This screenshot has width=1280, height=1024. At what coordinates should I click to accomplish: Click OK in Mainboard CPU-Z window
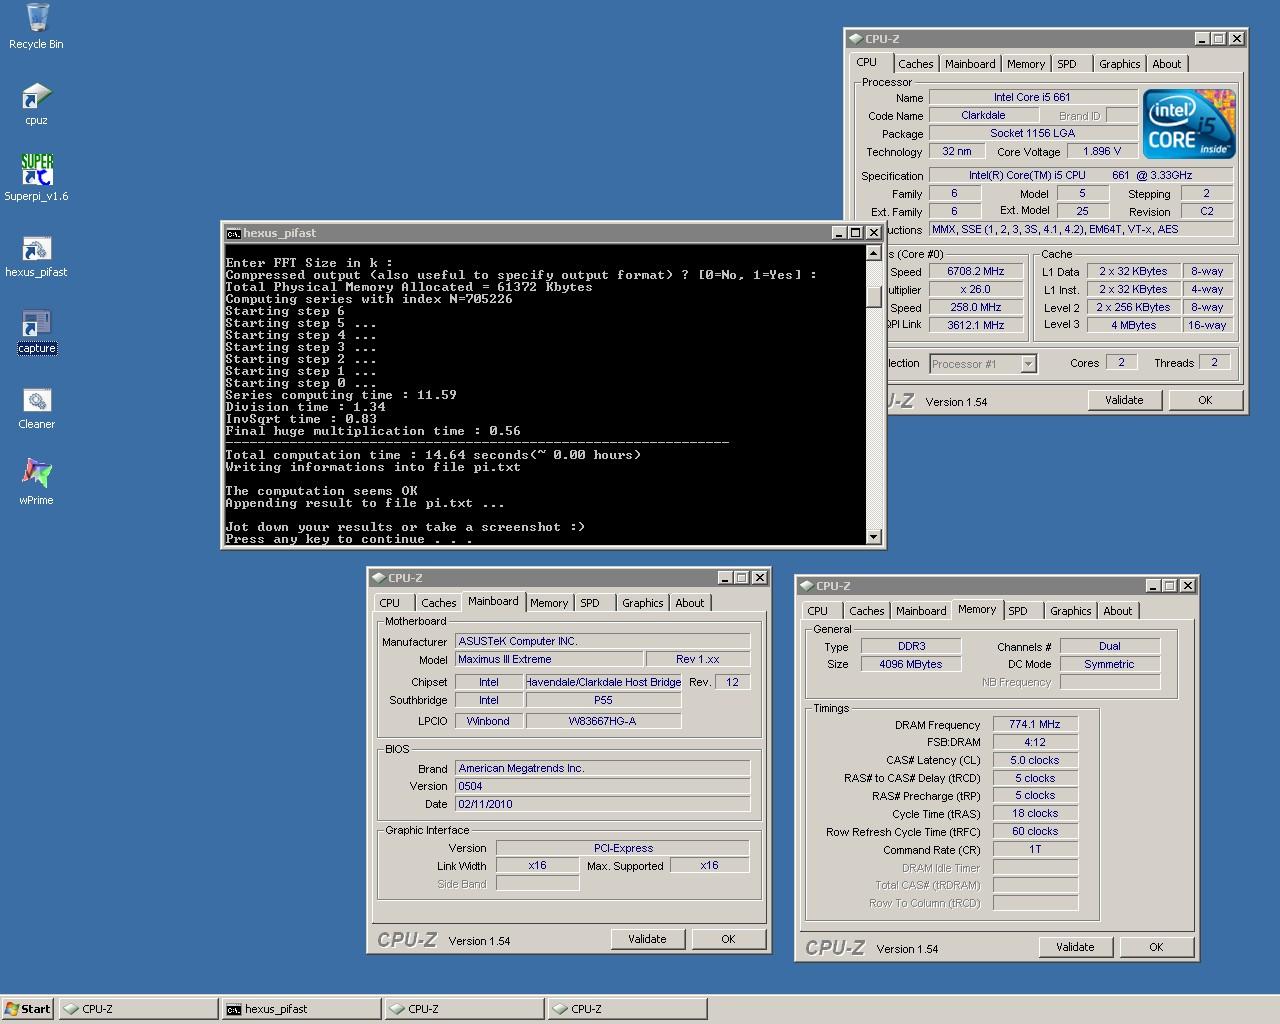[x=728, y=939]
